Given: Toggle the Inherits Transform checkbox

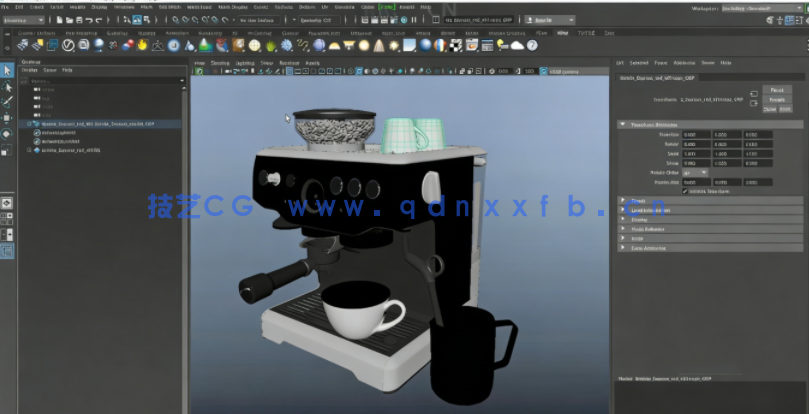Looking at the screenshot, I should tap(685, 190).
